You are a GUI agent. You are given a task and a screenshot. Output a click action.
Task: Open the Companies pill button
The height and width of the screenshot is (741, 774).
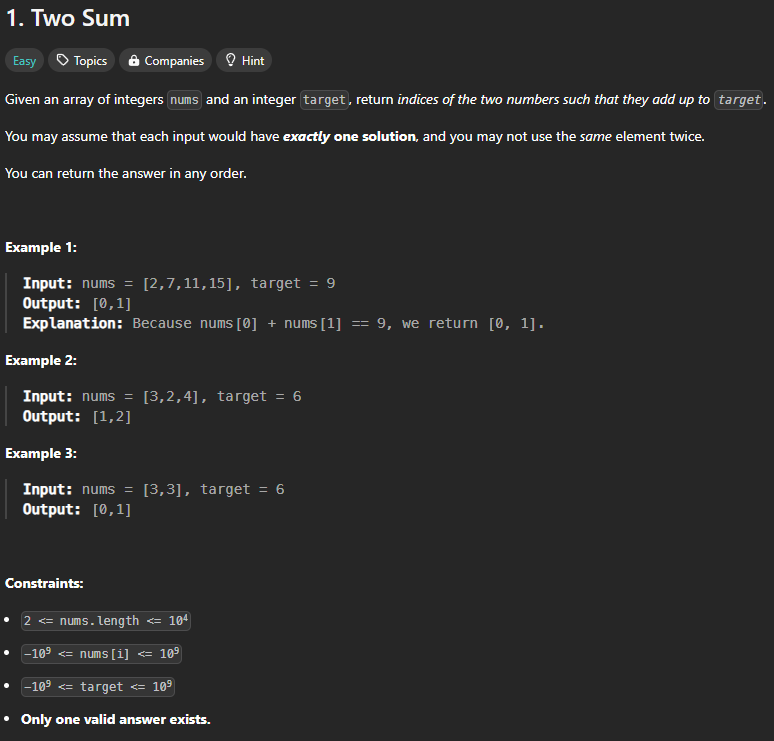pos(165,60)
